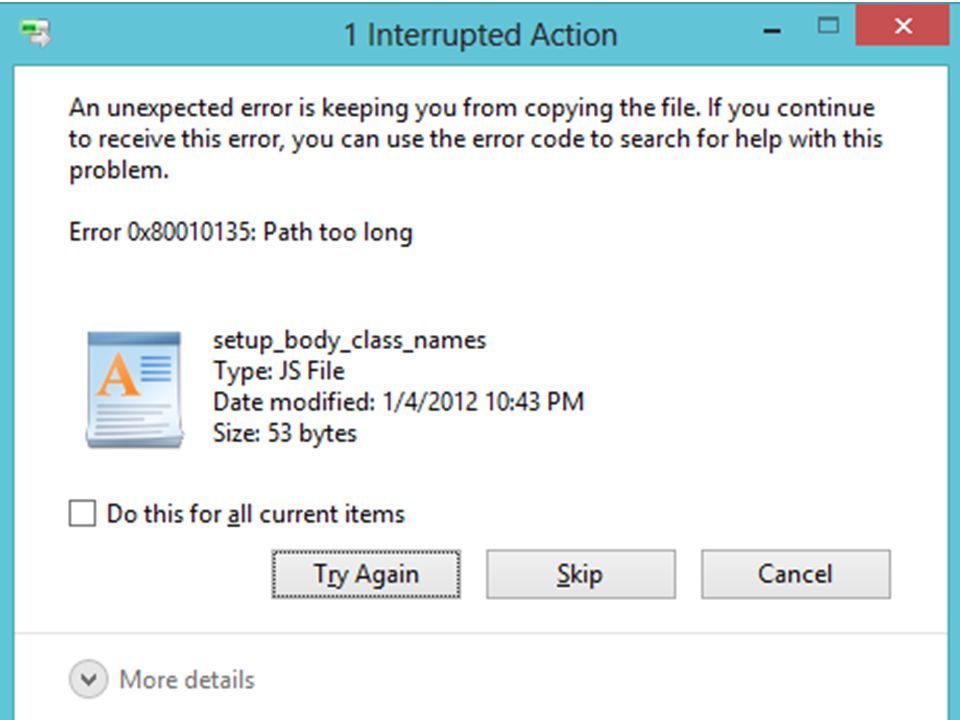Expand details with the circular chevron icon
The image size is (960, 720).
pyautogui.click(x=88, y=679)
